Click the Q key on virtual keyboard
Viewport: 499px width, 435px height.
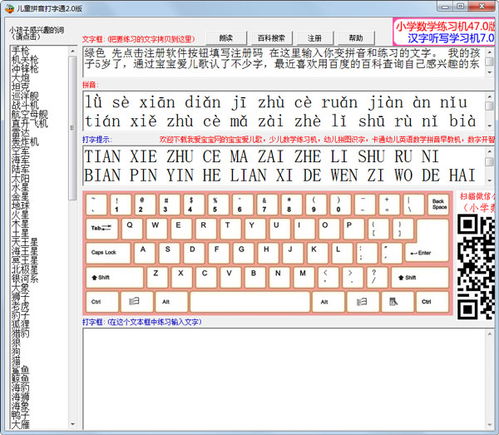[x=131, y=228]
